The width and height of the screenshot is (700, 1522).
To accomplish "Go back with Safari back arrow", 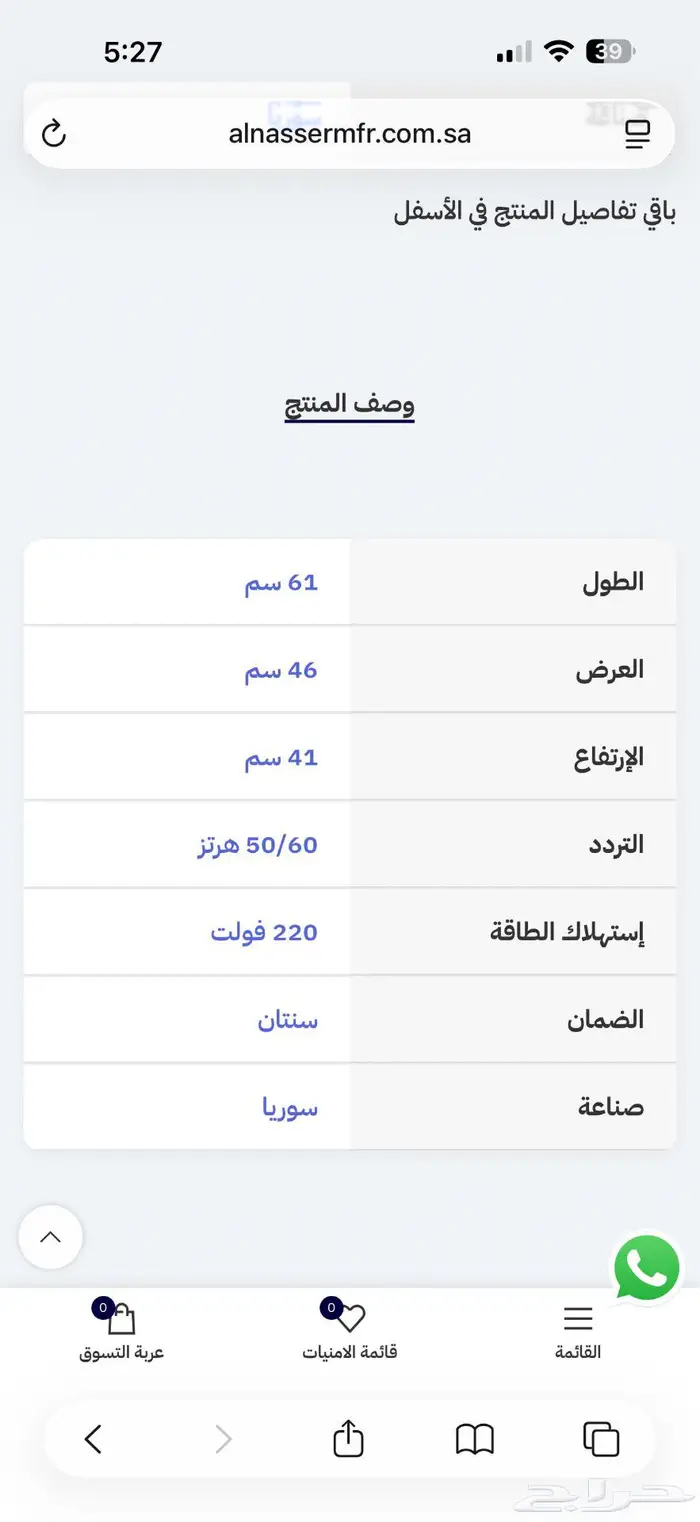I will click(93, 1439).
